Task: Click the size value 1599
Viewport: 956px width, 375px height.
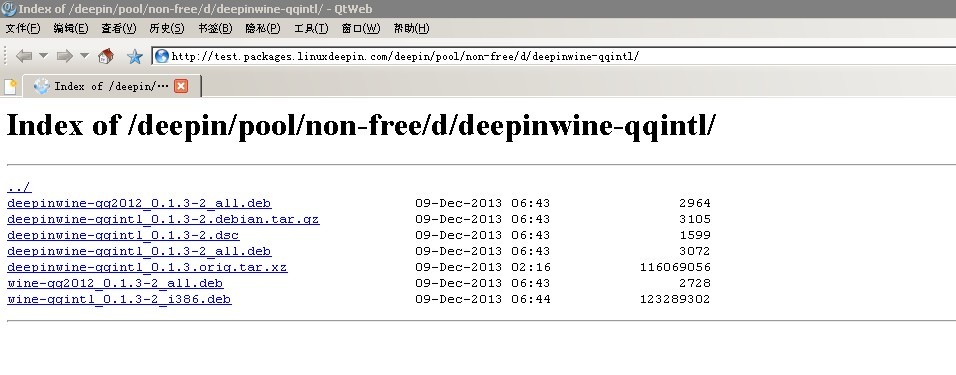Action: tap(695, 235)
